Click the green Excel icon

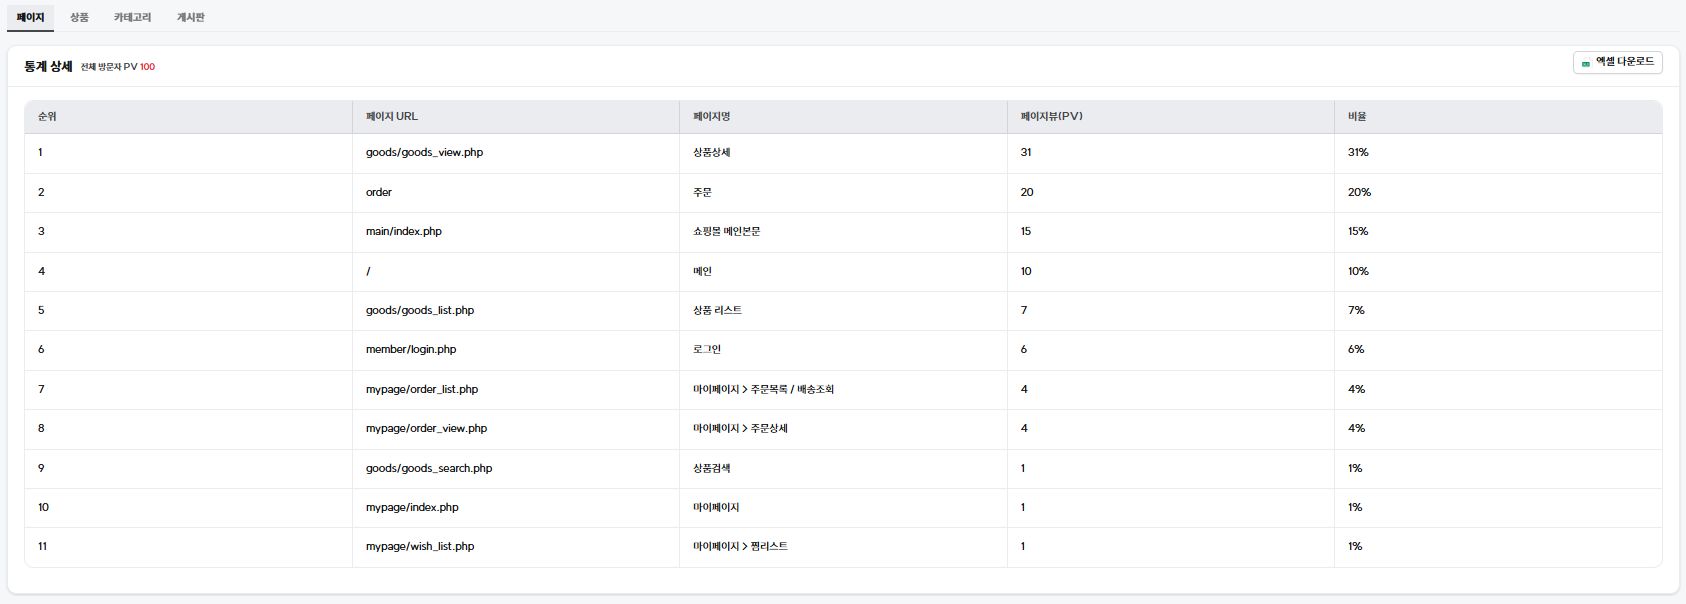click(x=1586, y=63)
